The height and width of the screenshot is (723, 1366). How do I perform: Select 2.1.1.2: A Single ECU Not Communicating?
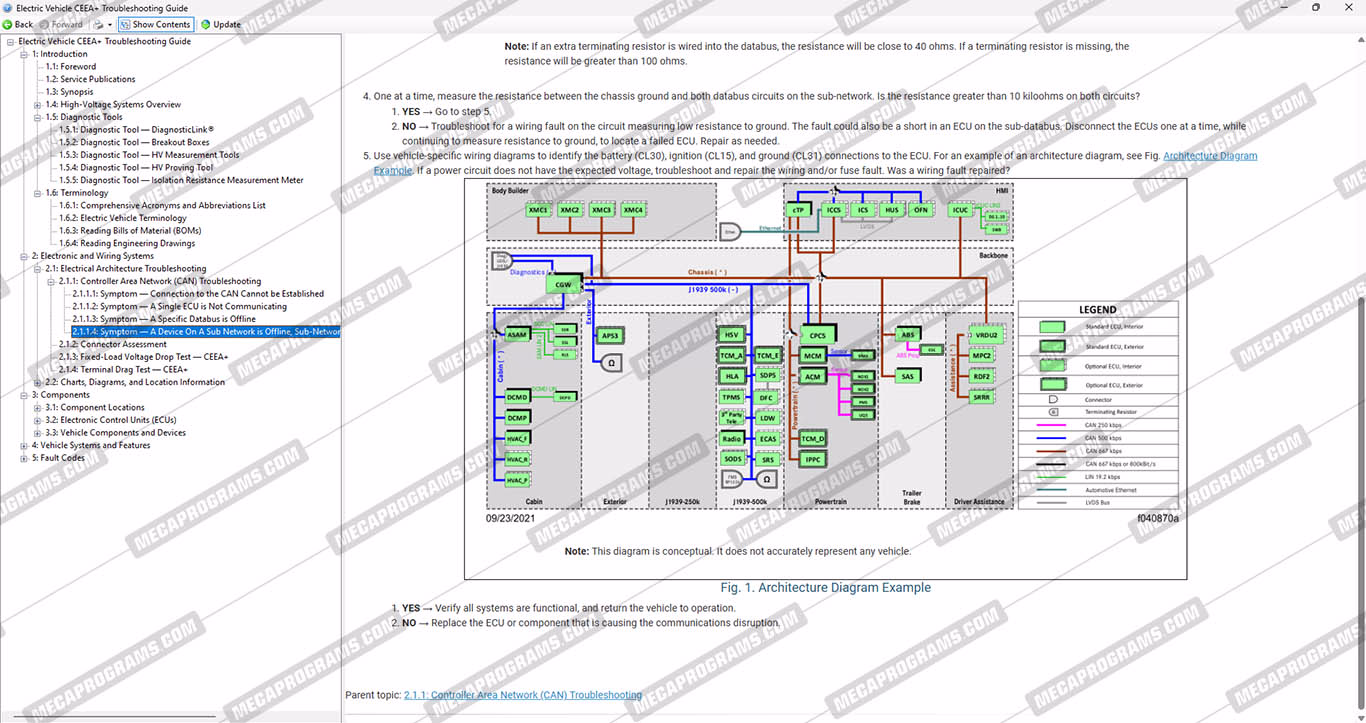pyautogui.click(x=179, y=307)
